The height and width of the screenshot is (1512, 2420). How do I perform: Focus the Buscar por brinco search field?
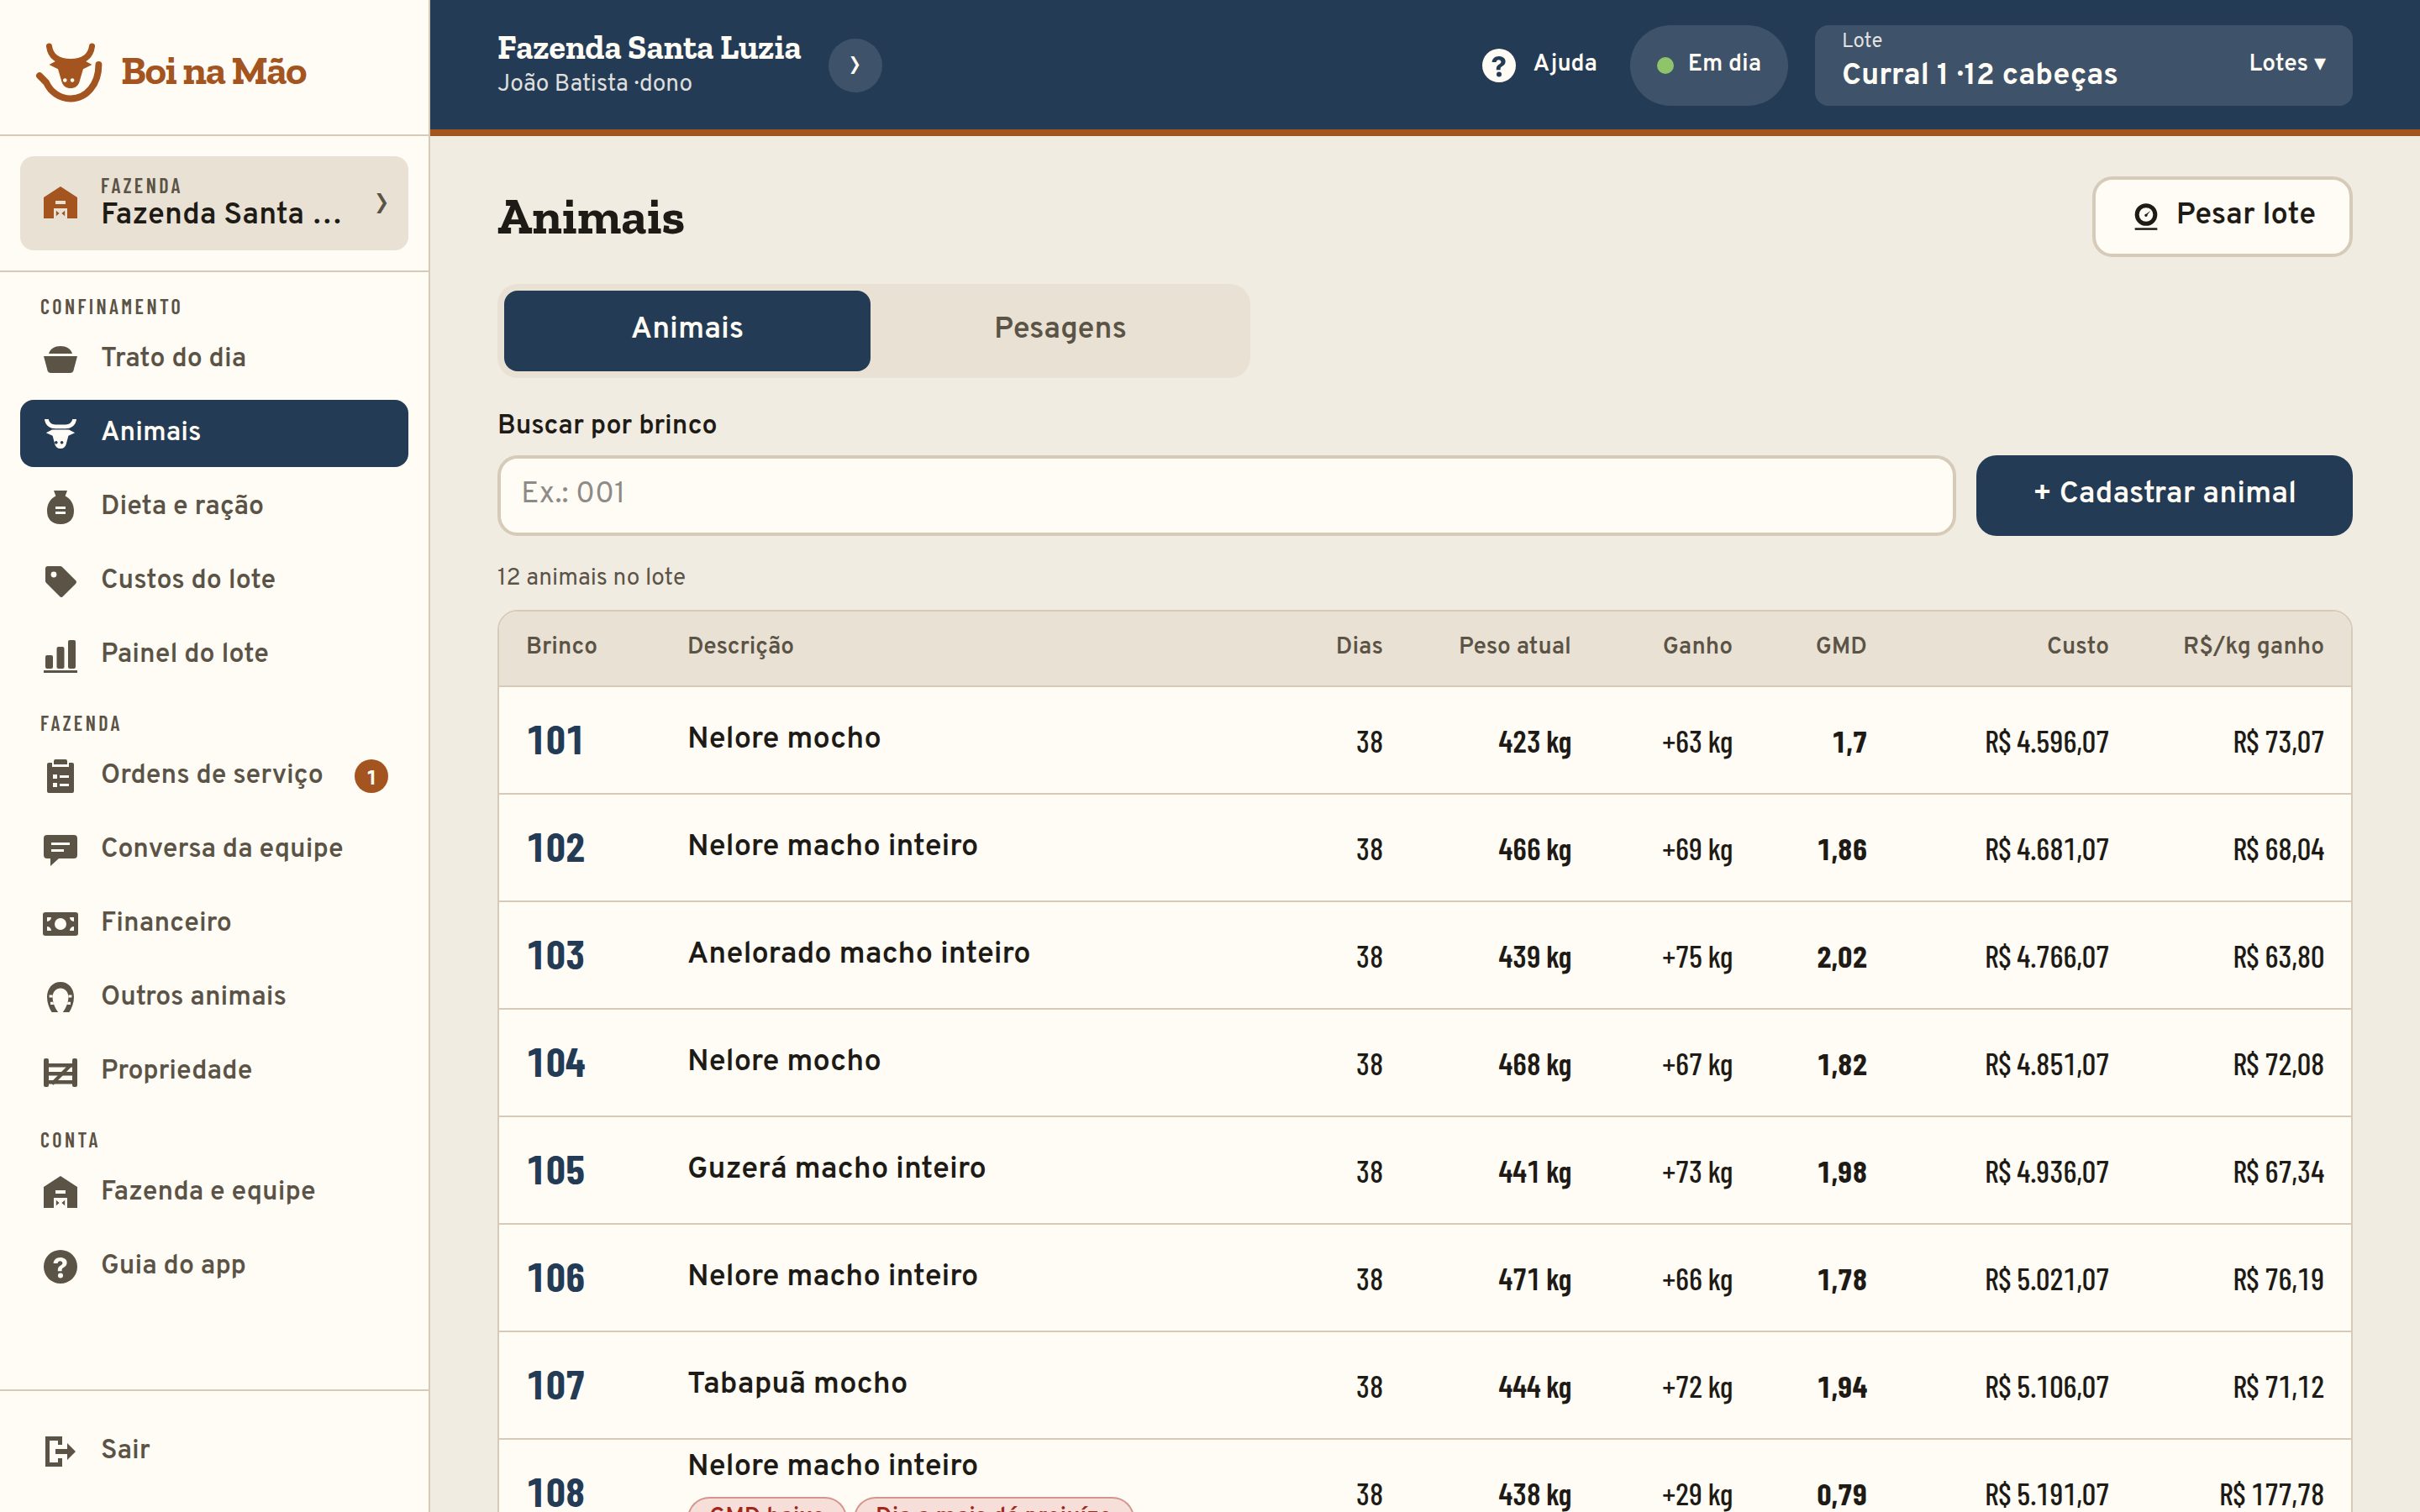pos(1226,495)
